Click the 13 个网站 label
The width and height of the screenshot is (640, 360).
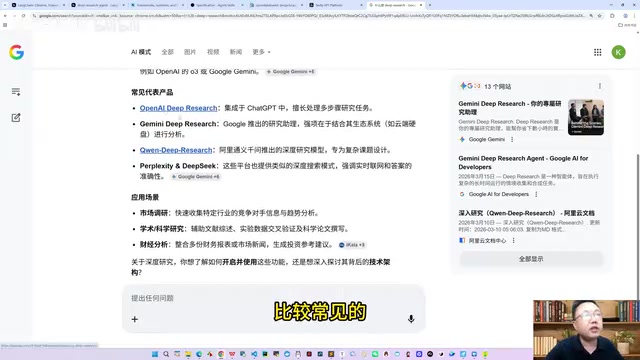click(497, 87)
